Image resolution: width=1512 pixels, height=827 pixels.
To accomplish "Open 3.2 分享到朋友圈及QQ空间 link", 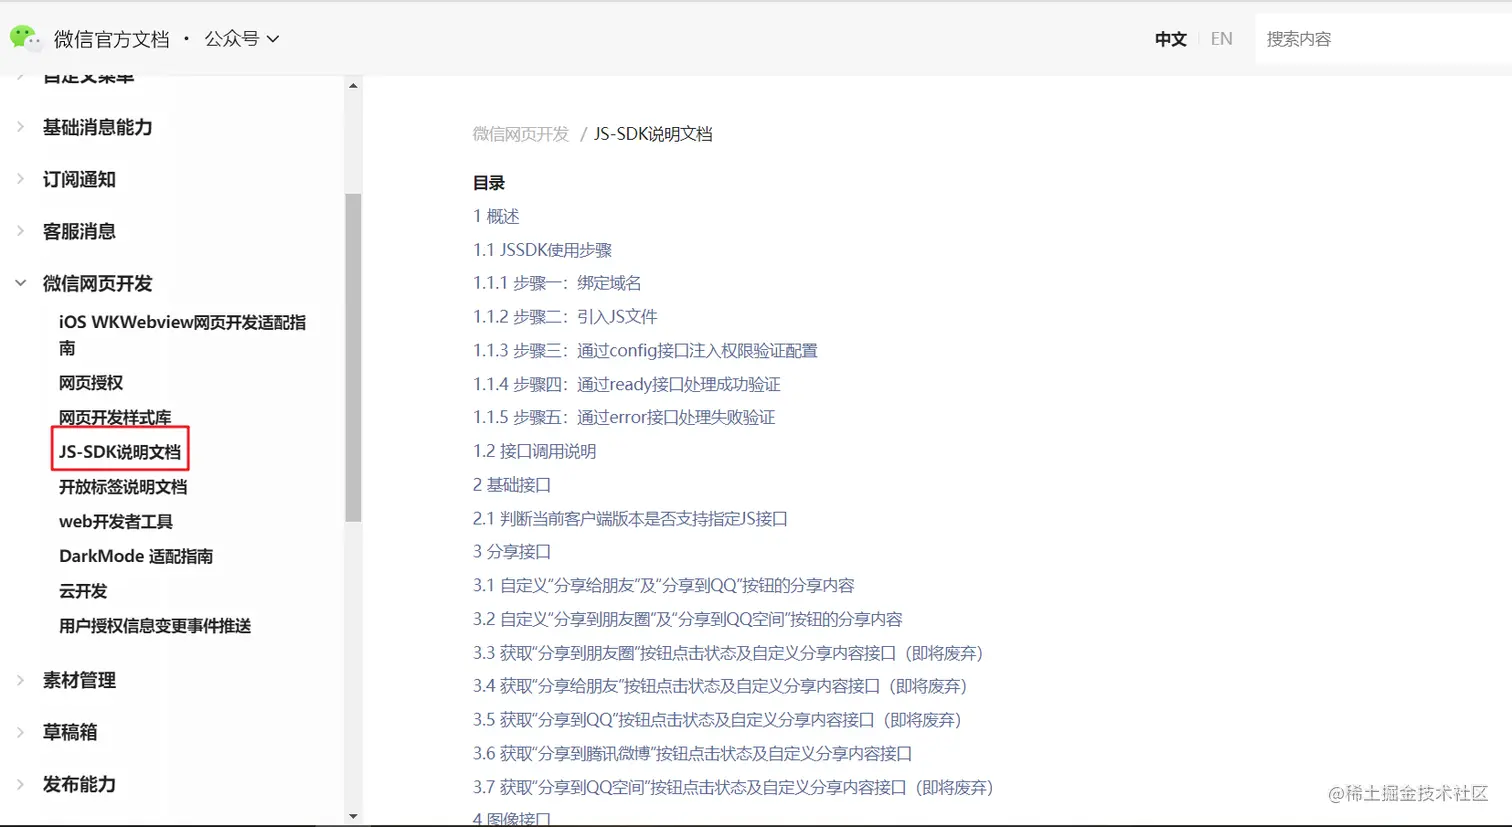I will (x=688, y=619).
